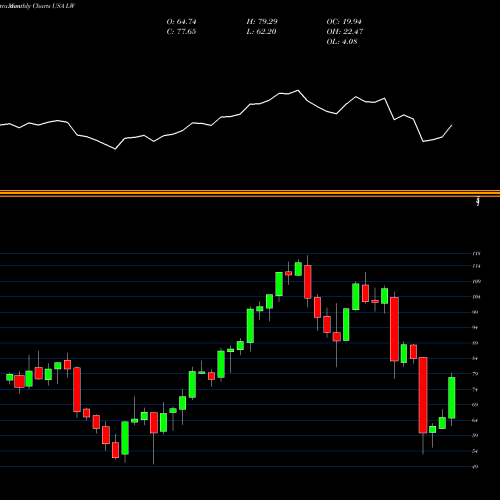Screen dimensions: 500x500
Task: Select the high value 'H: 79.29'
Action: (262, 22)
